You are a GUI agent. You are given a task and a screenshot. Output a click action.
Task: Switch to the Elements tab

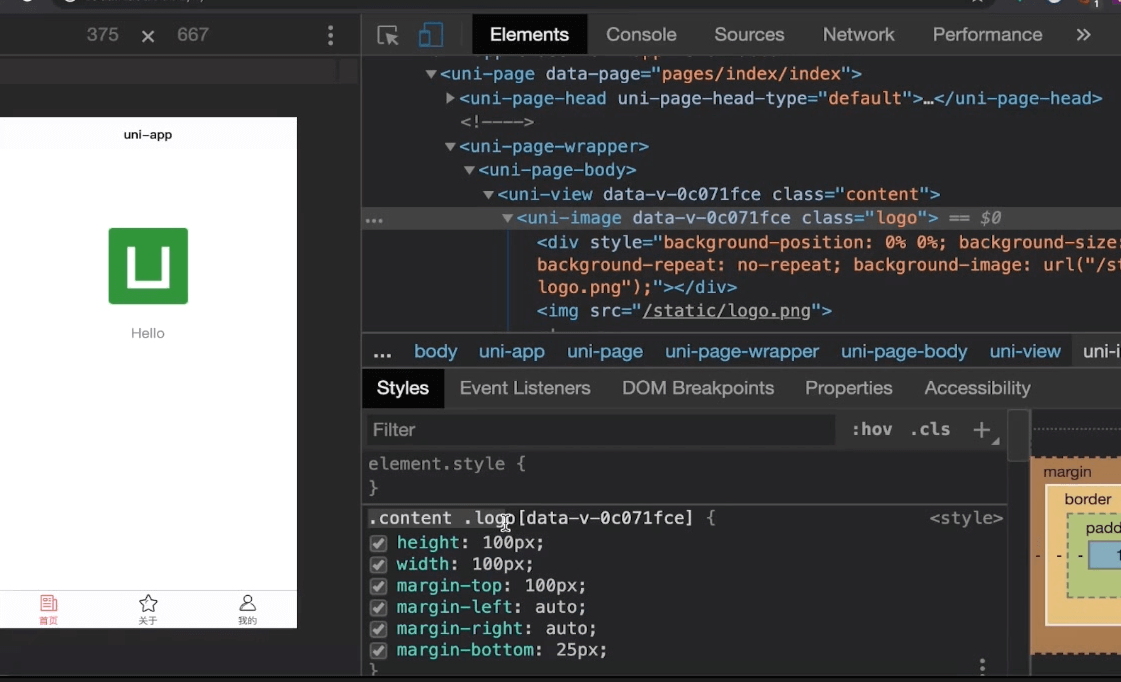pyautogui.click(x=529, y=34)
